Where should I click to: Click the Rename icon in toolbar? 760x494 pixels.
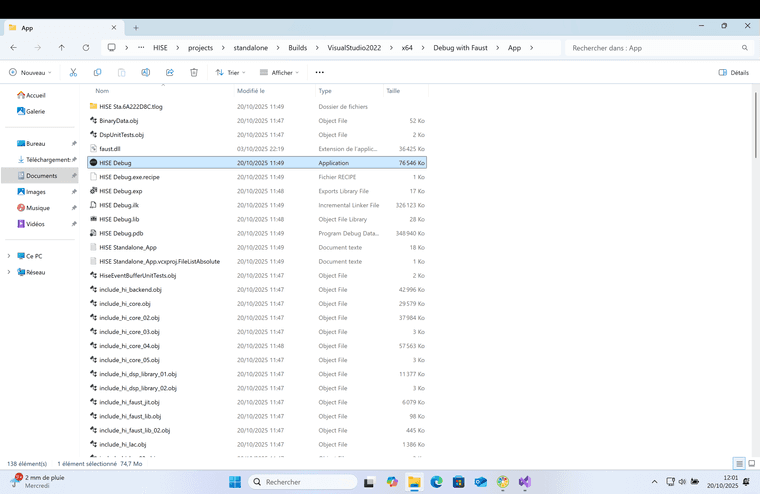click(145, 72)
